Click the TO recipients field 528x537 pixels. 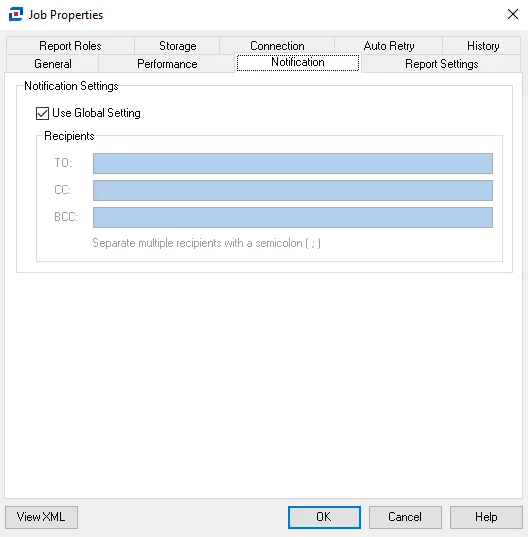click(293, 163)
